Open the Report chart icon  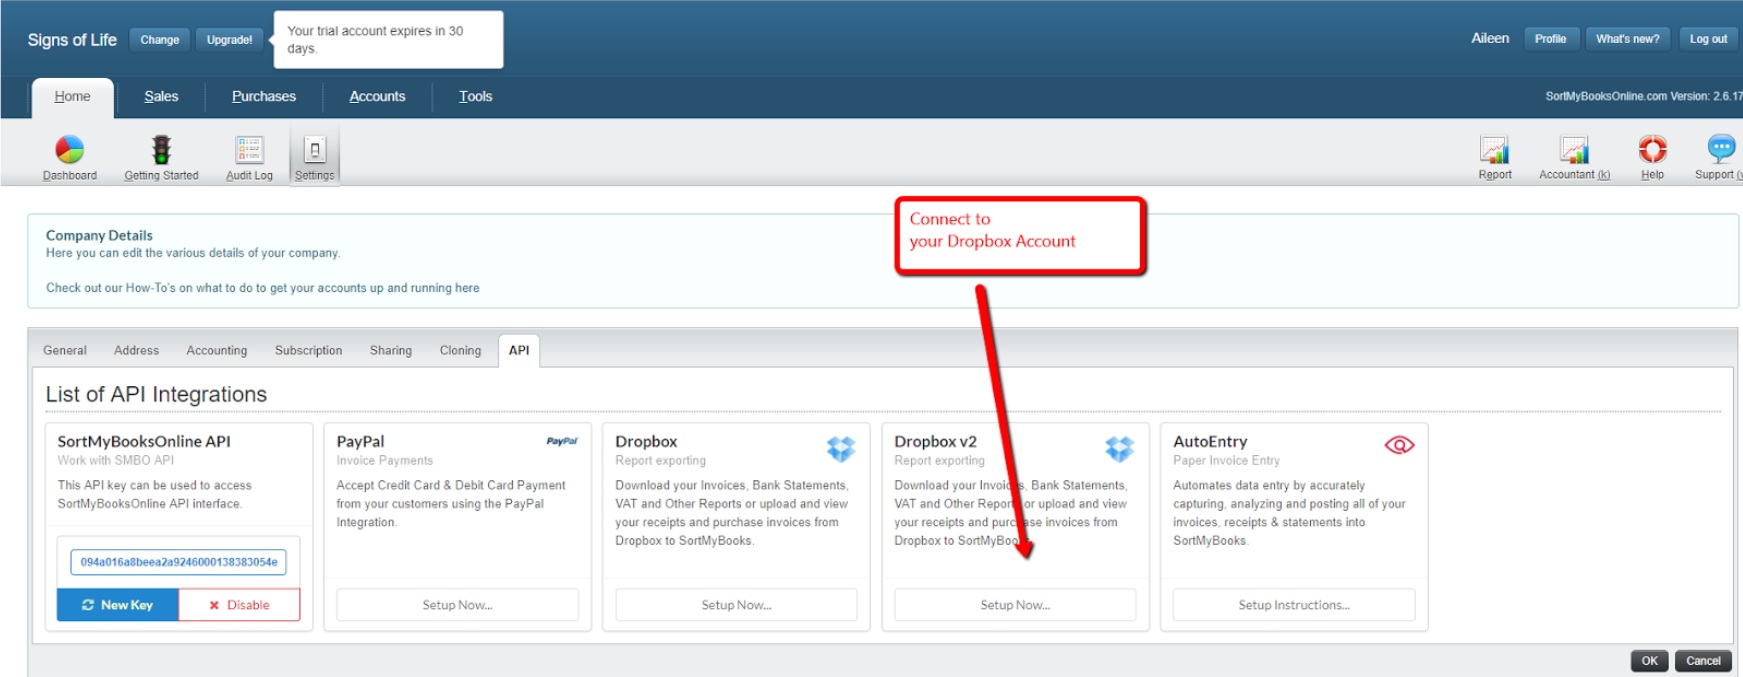[1494, 150]
